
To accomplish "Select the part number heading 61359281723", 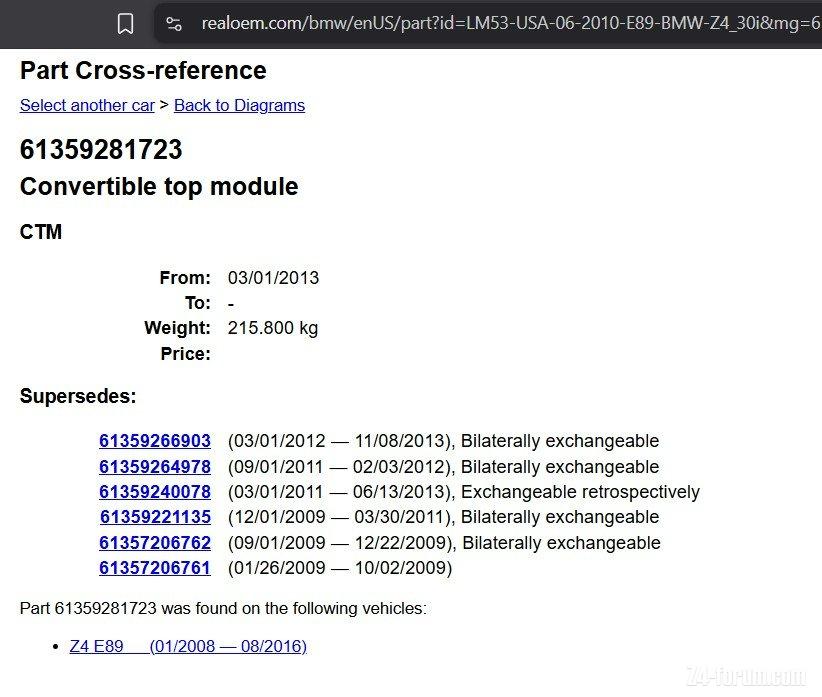I will pyautogui.click(x=101, y=149).
